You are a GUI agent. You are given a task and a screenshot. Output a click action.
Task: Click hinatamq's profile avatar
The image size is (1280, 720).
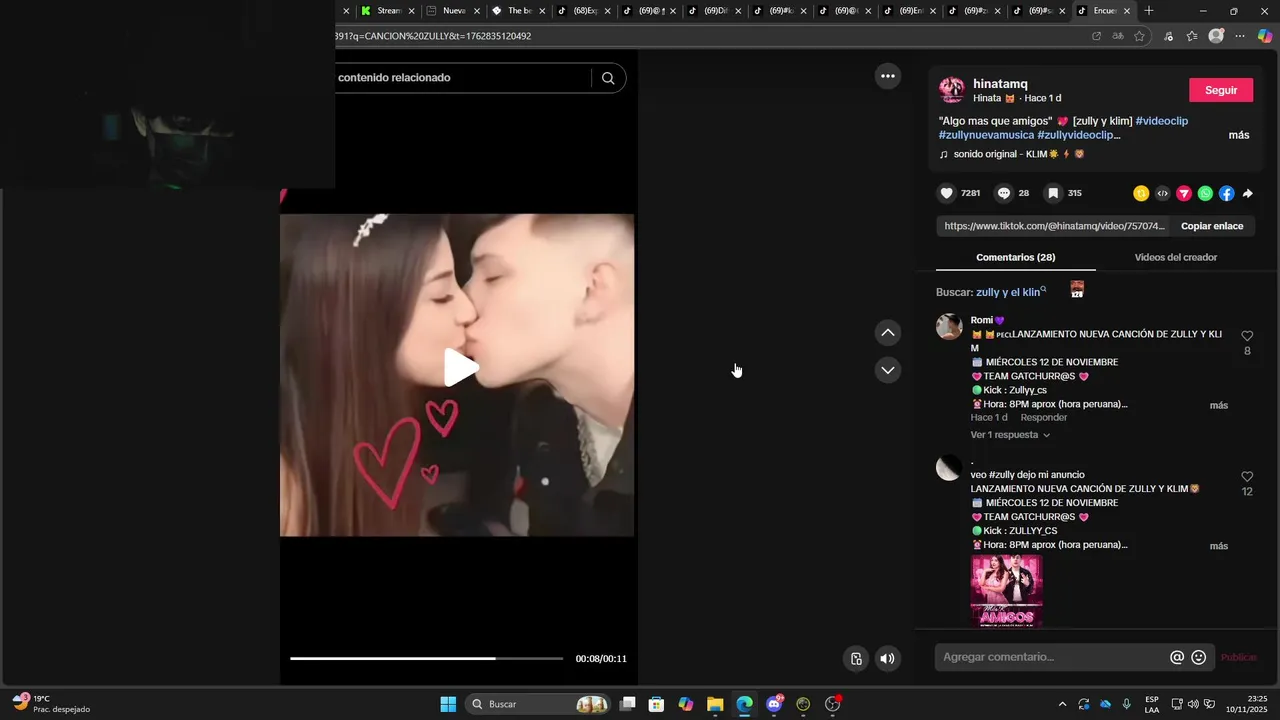coord(952,90)
